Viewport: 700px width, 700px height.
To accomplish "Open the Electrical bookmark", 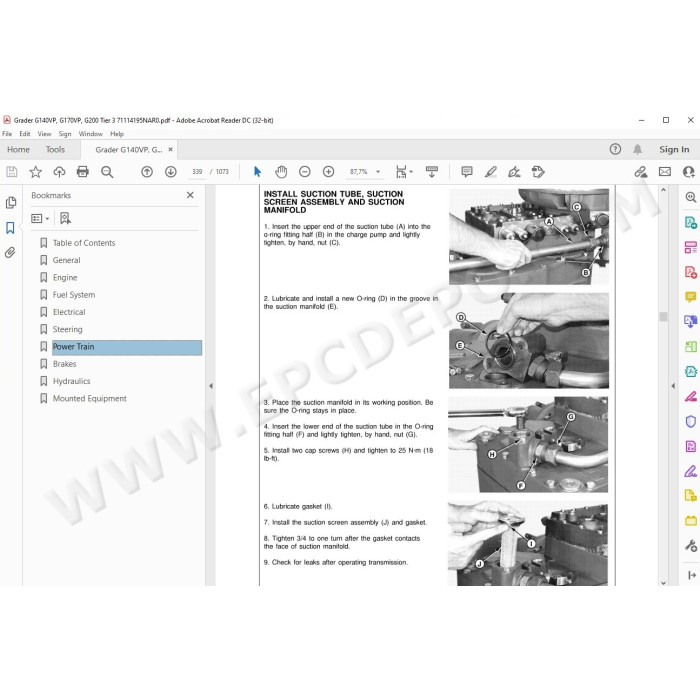I will click(69, 312).
